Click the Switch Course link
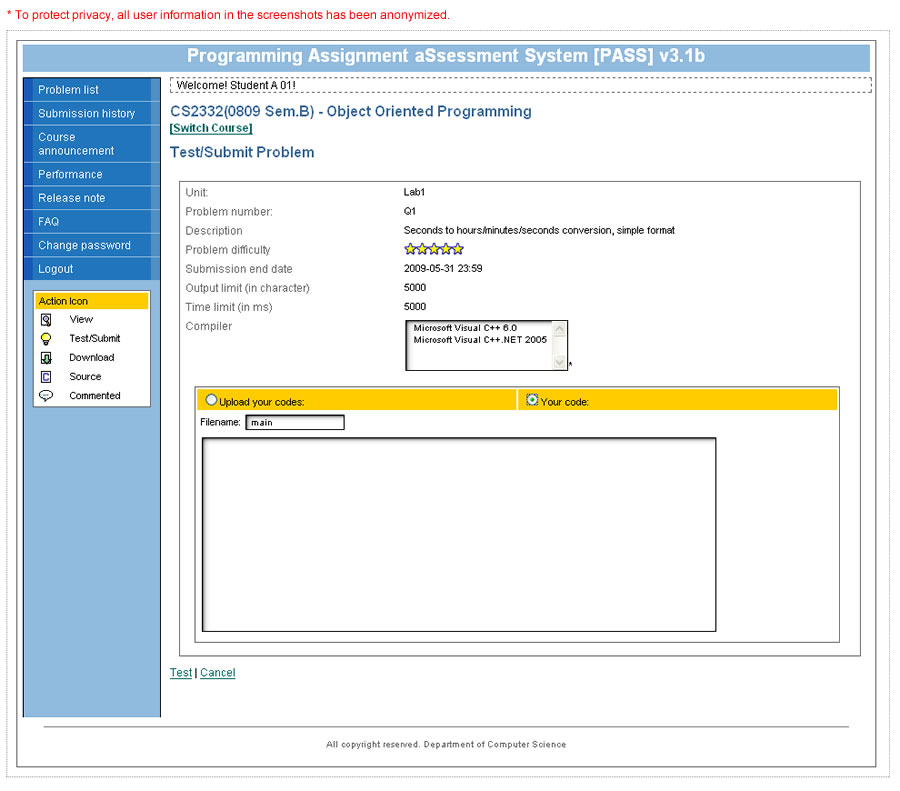This screenshot has width=900, height=791. point(211,128)
